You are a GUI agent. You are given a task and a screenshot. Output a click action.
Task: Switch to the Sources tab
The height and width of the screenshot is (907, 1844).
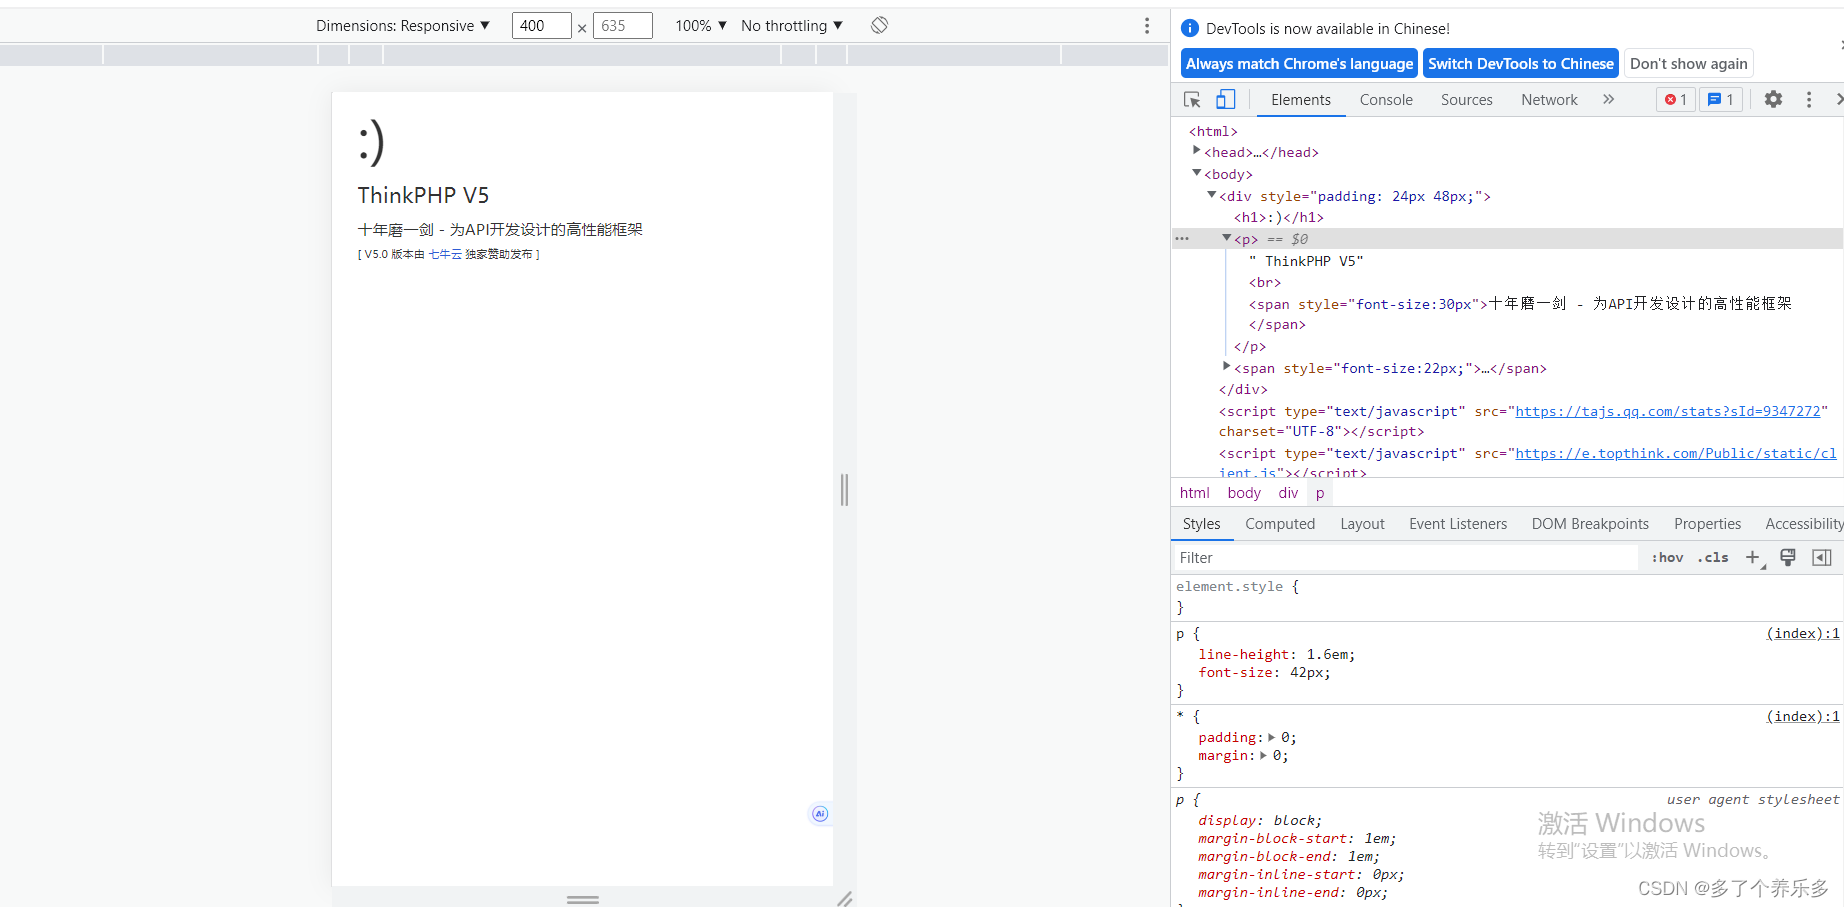(x=1466, y=99)
